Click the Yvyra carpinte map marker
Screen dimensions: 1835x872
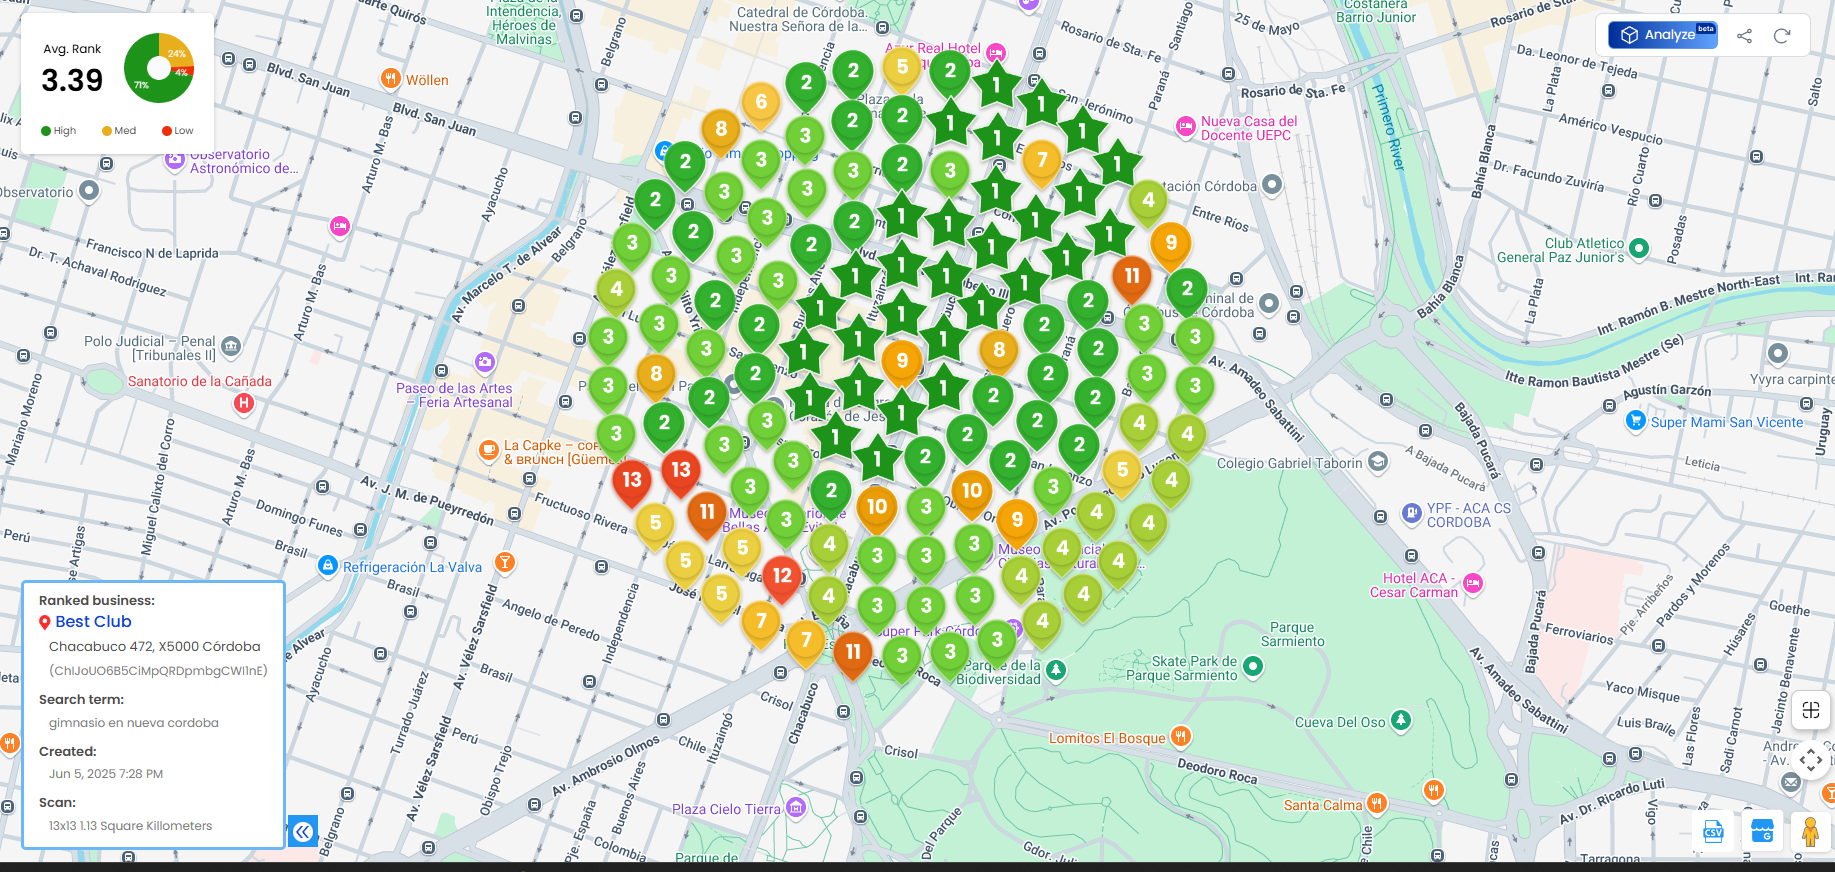click(1778, 353)
